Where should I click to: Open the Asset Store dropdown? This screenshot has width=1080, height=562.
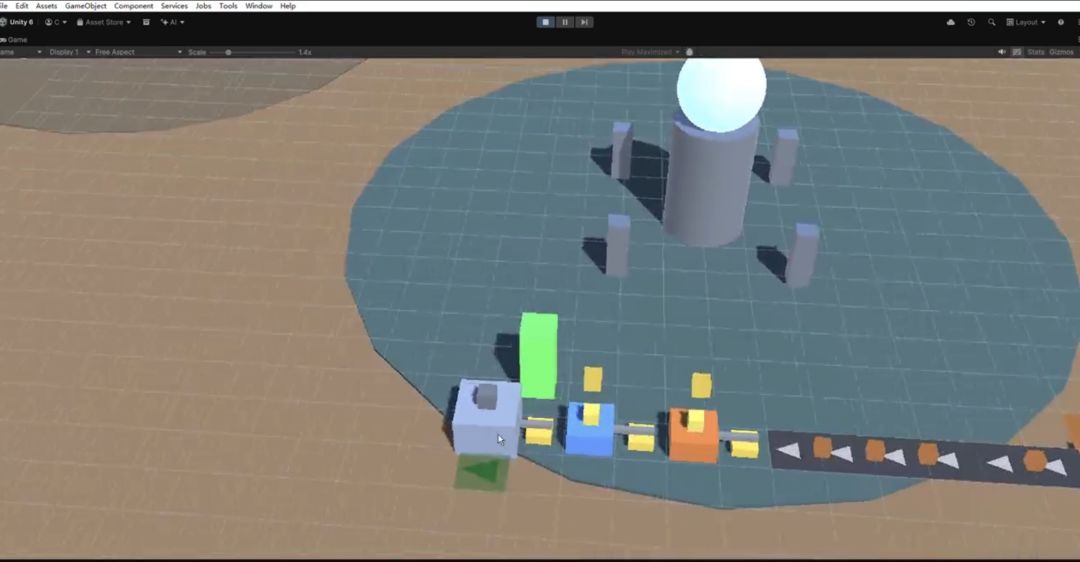[x=103, y=22]
